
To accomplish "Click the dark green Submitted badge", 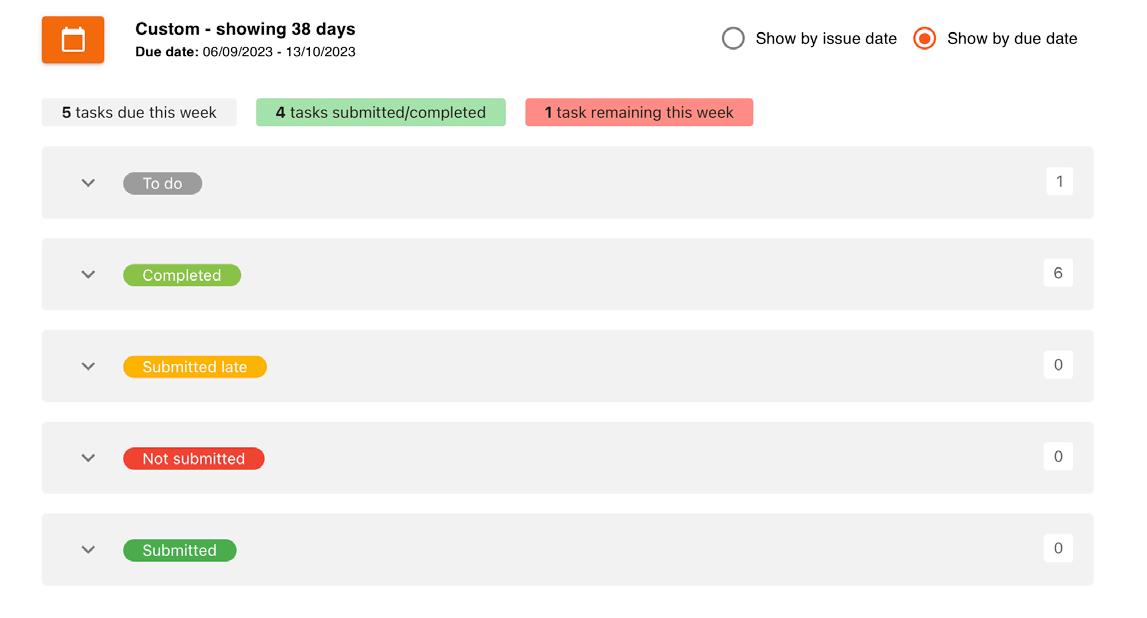I will pos(179,550).
